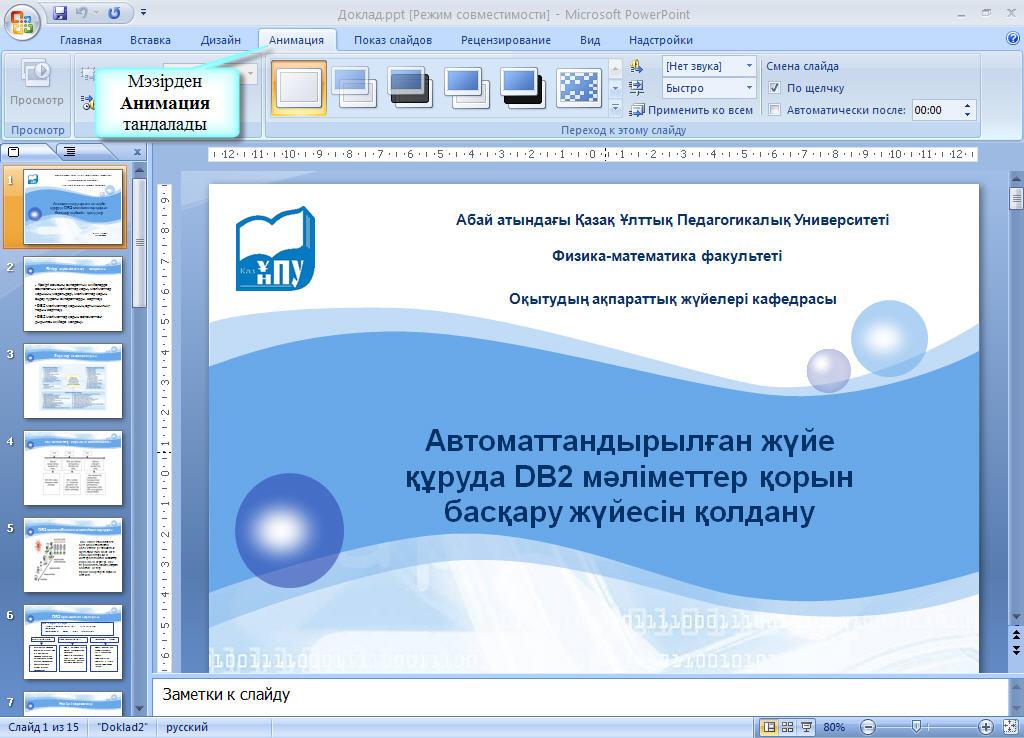The image size is (1024, 738).
Task: Select slide 4 thumbnail
Action: pos(73,468)
